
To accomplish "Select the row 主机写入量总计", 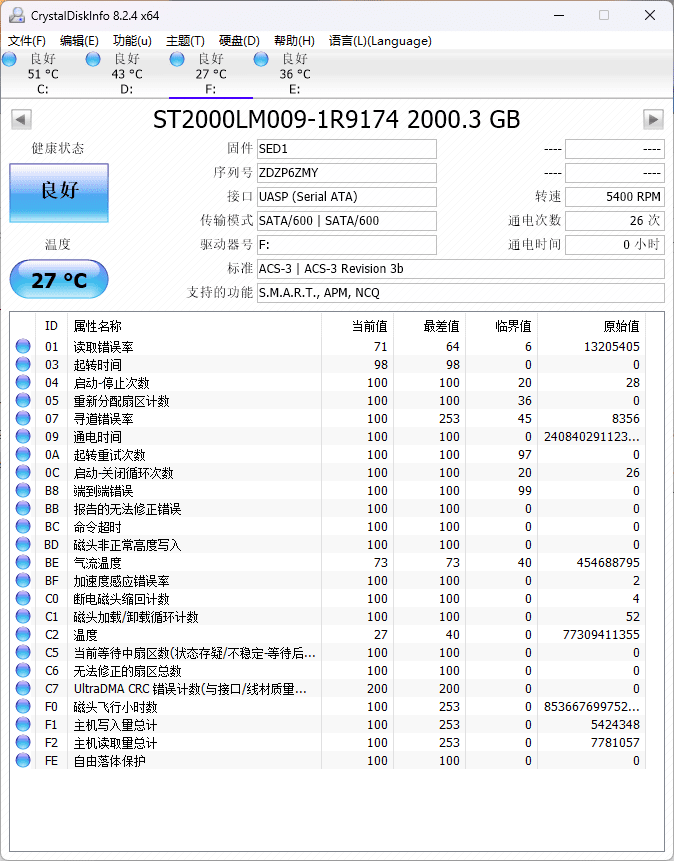I will tap(327, 724).
